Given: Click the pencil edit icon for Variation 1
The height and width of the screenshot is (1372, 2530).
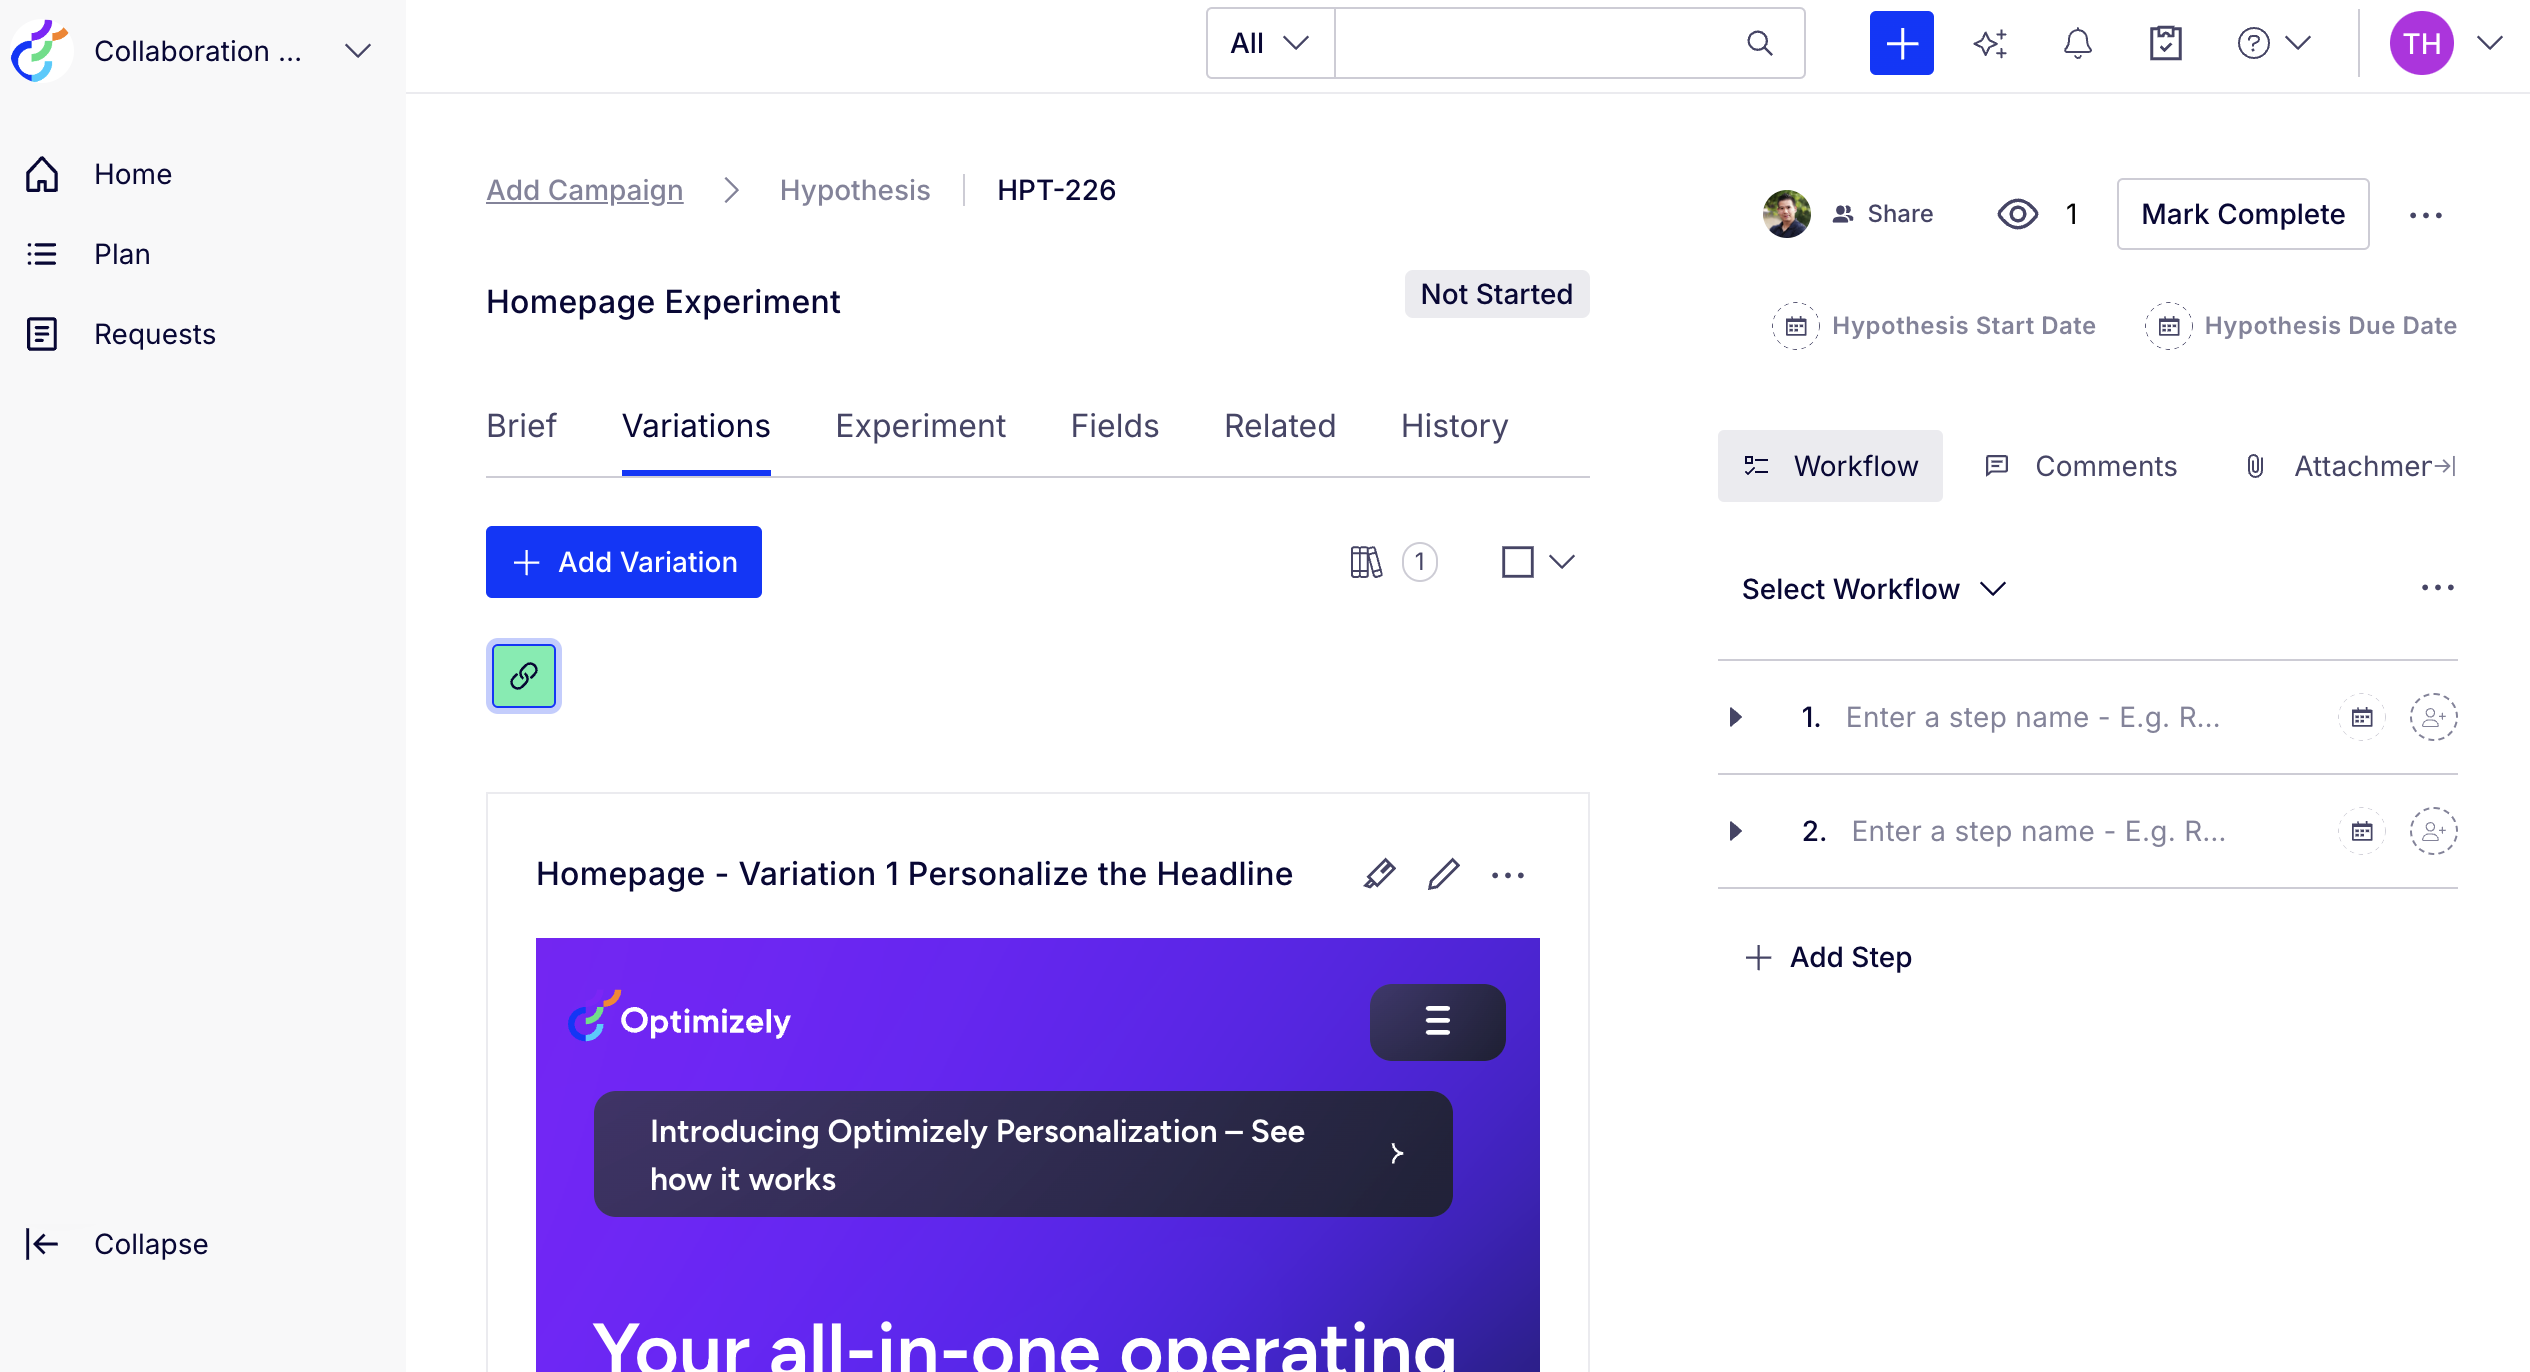Looking at the screenshot, I should (1443, 874).
